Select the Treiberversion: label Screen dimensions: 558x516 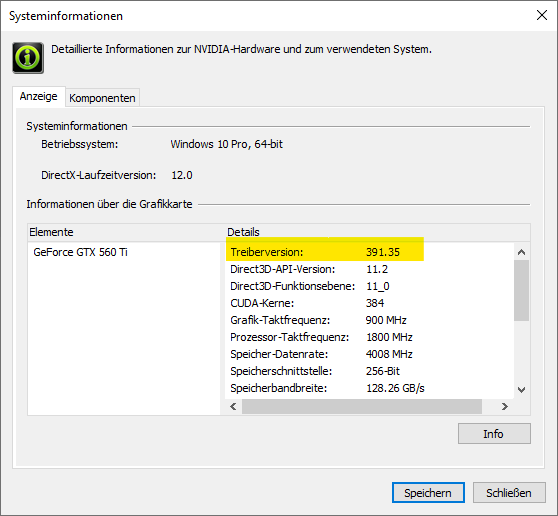click(x=267, y=252)
